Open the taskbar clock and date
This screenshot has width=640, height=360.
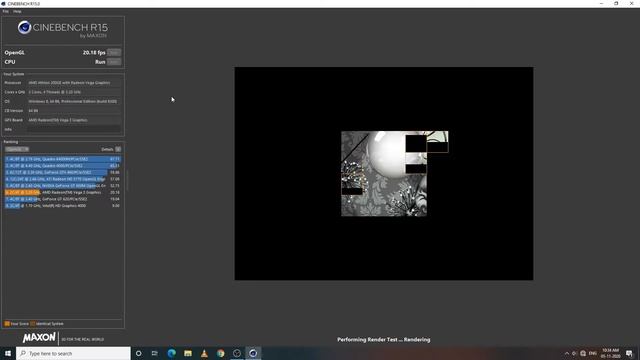[x=611, y=353]
